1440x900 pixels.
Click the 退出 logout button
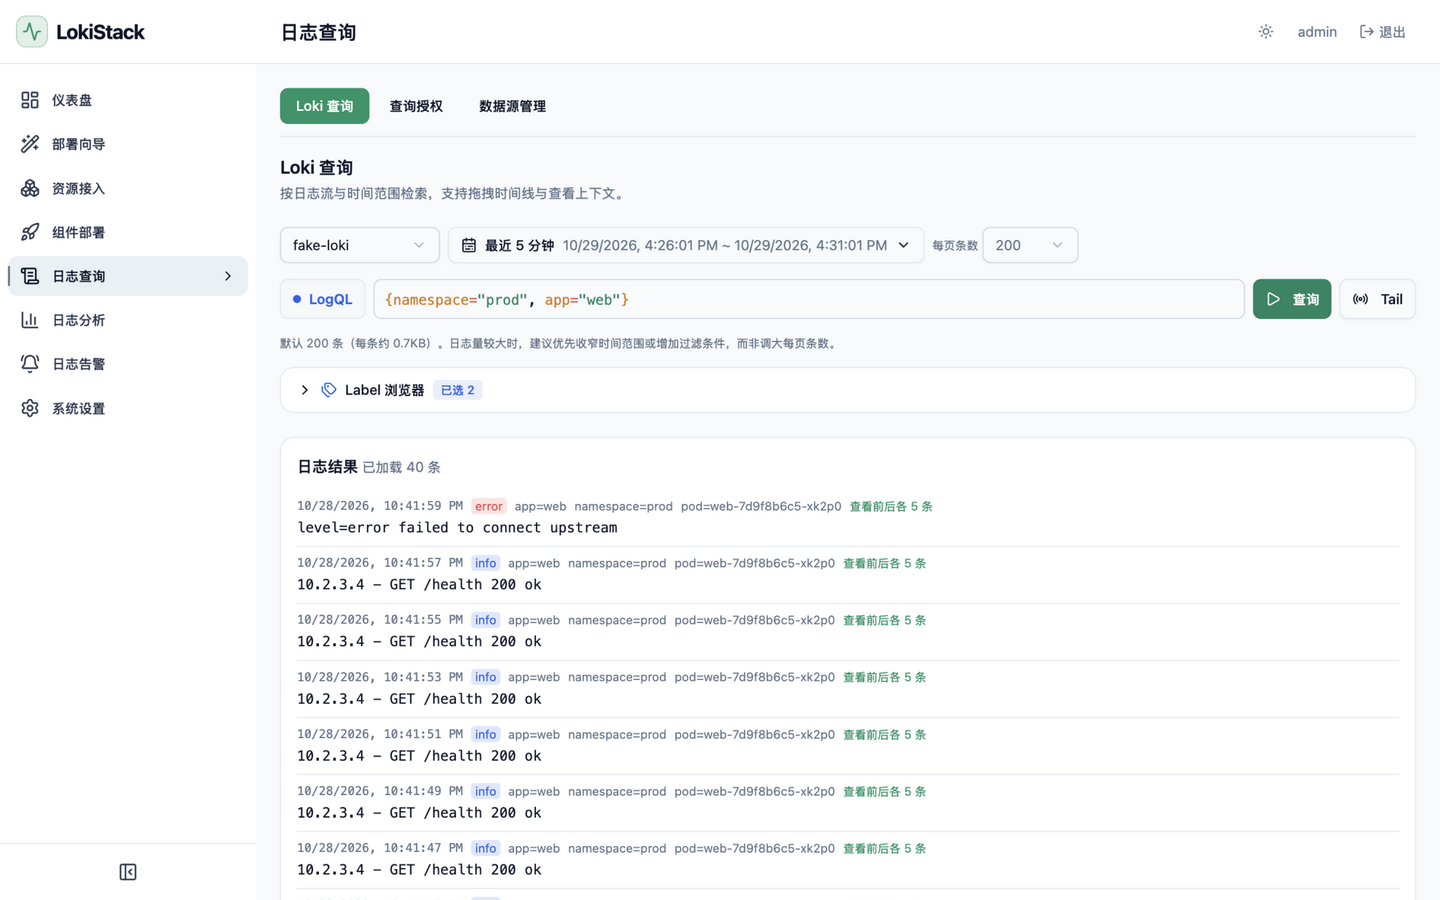tap(1383, 32)
